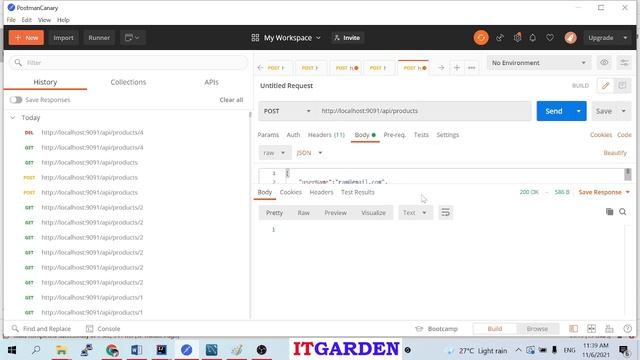The height and width of the screenshot is (360, 640).
Task: Open request Headers (11) tab
Action: click(326, 135)
